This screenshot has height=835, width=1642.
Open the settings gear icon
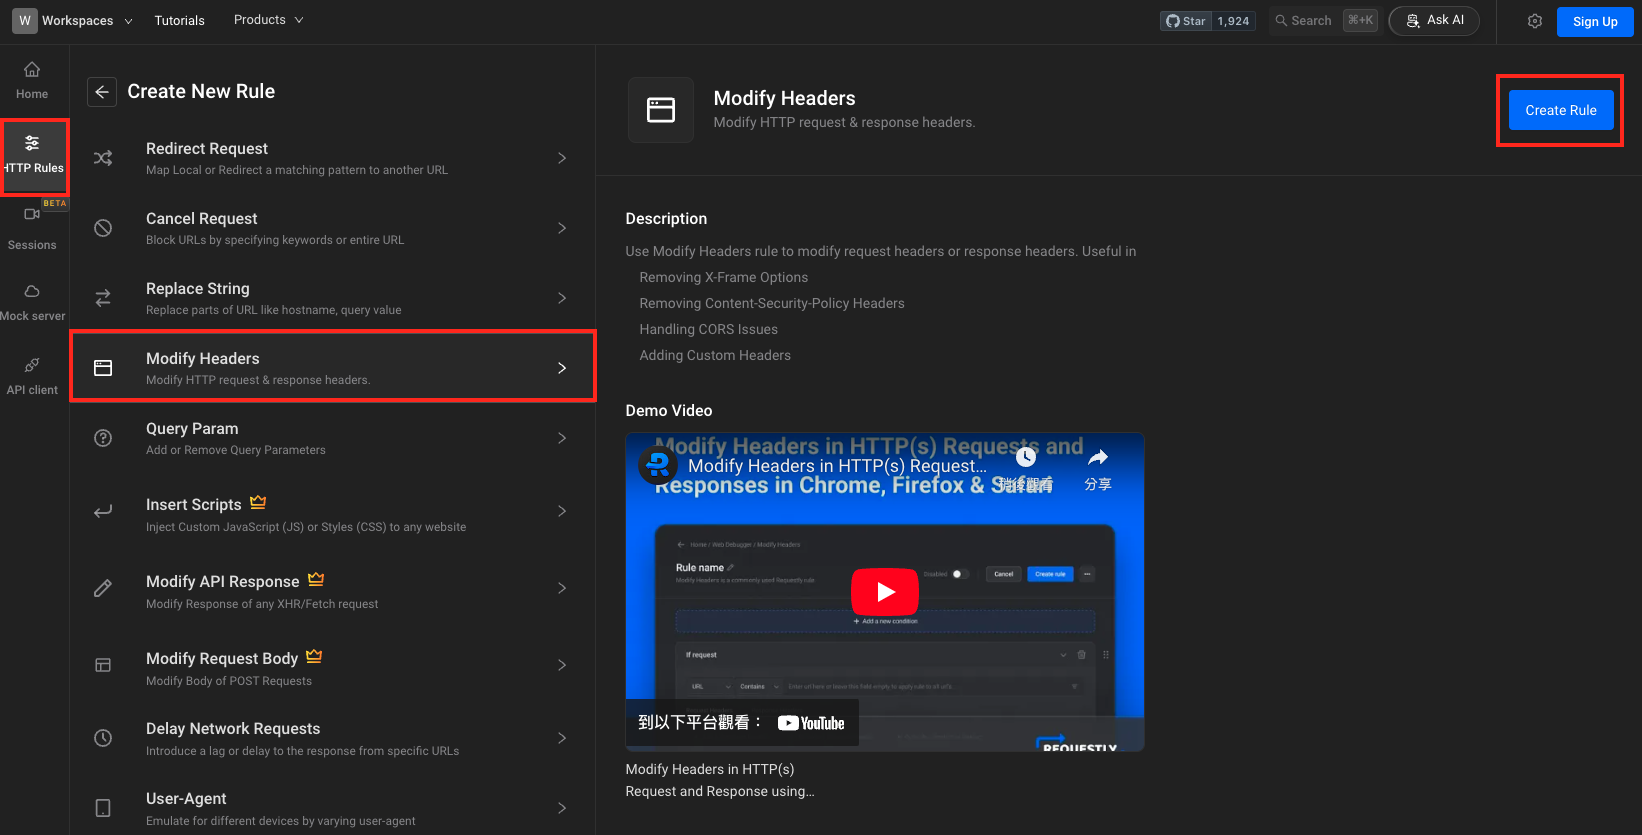pyautogui.click(x=1534, y=21)
